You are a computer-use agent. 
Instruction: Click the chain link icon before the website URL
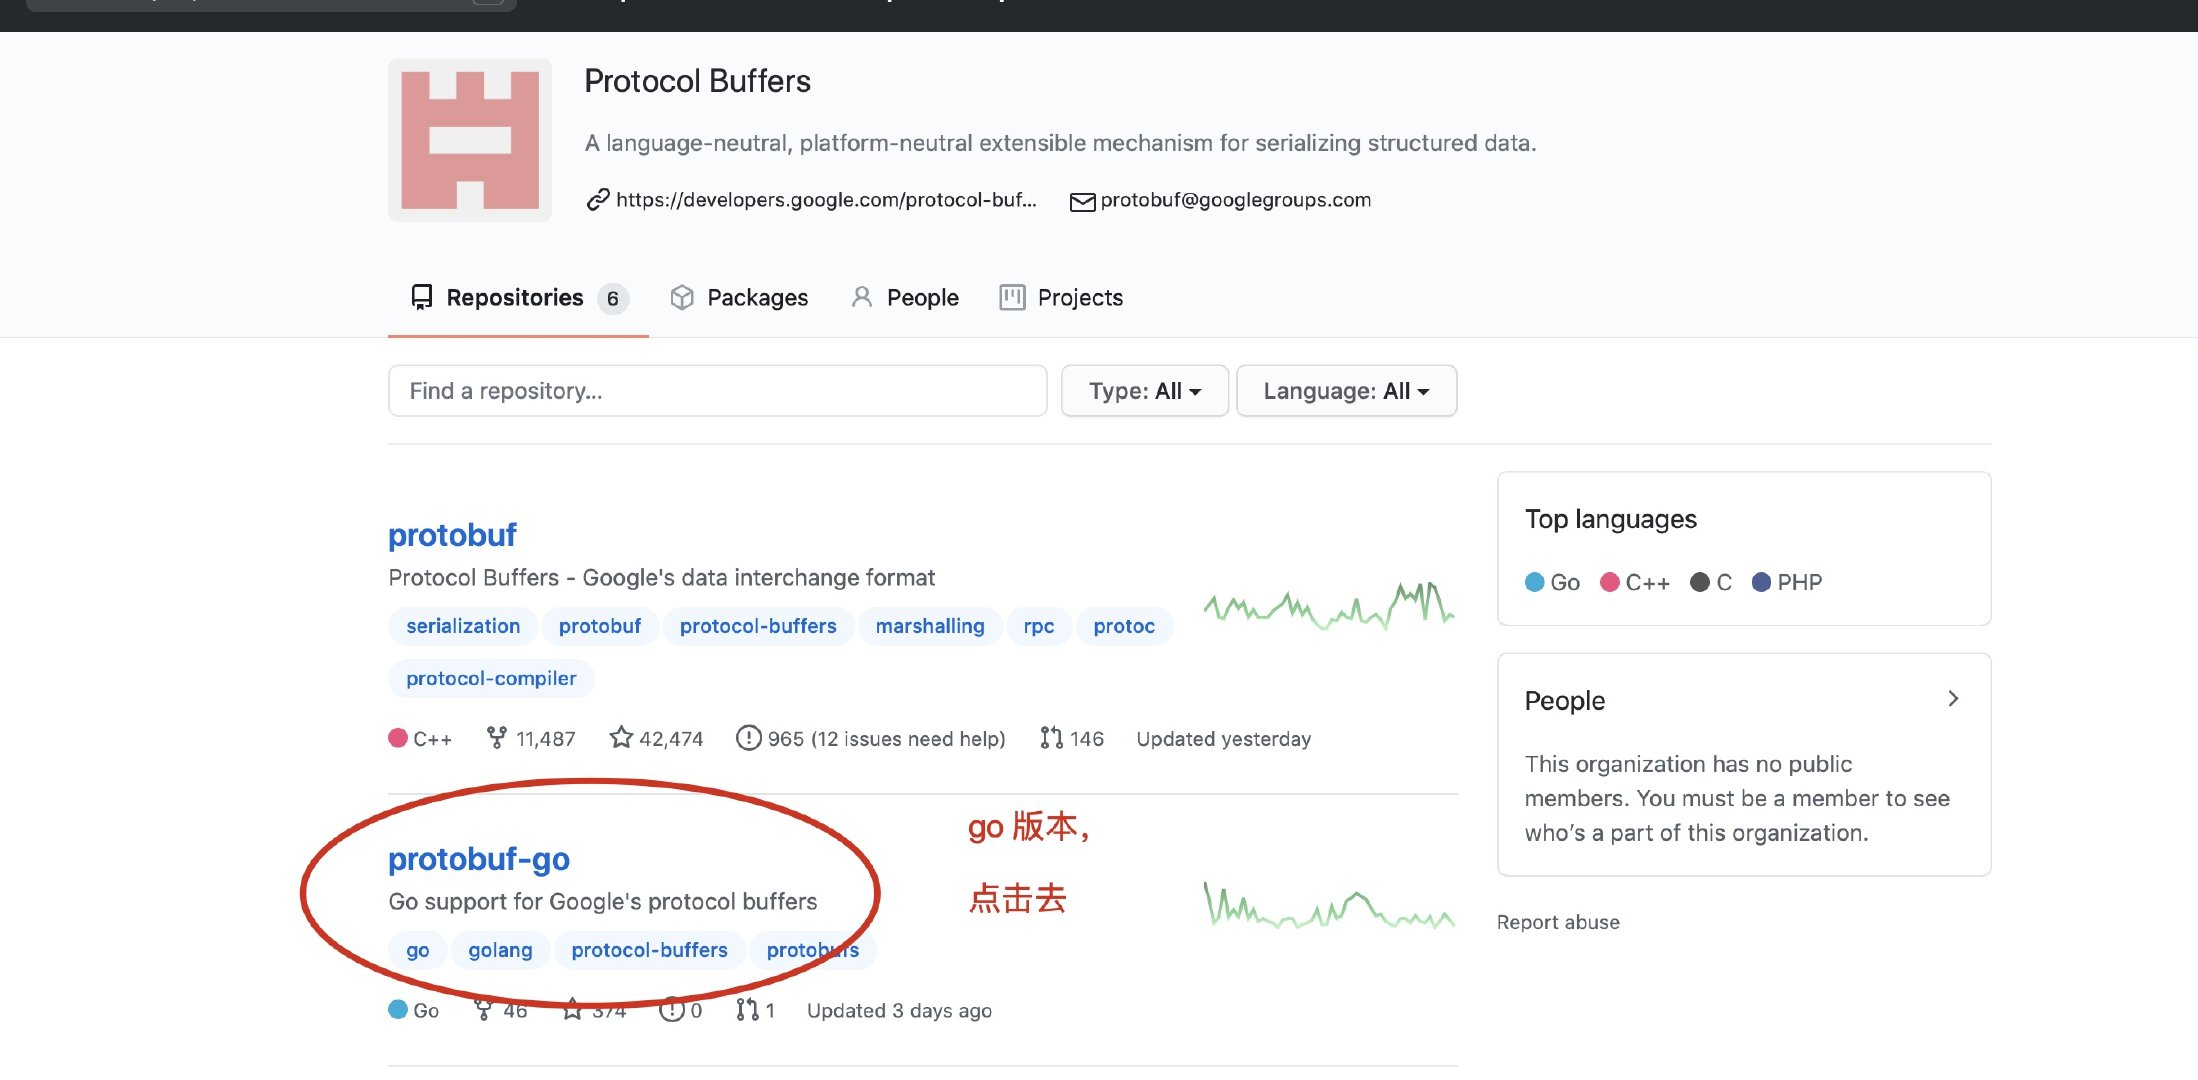point(597,199)
